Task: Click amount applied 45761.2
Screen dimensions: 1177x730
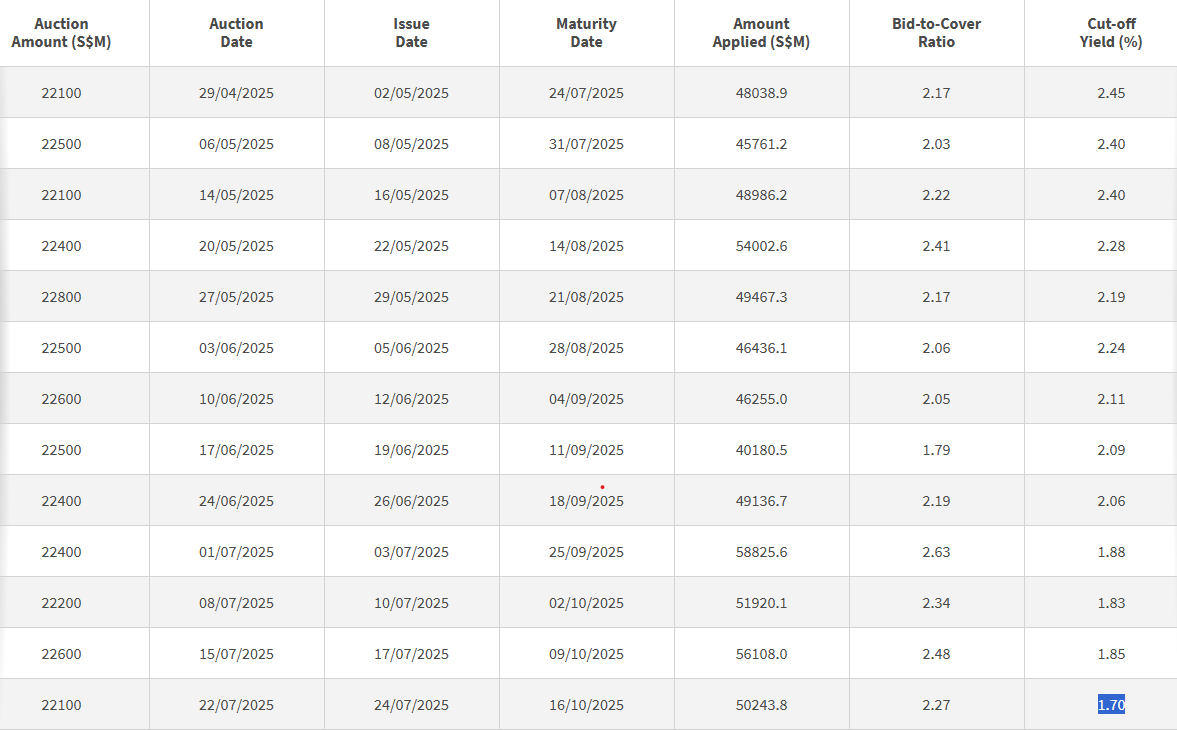Action: (x=761, y=144)
